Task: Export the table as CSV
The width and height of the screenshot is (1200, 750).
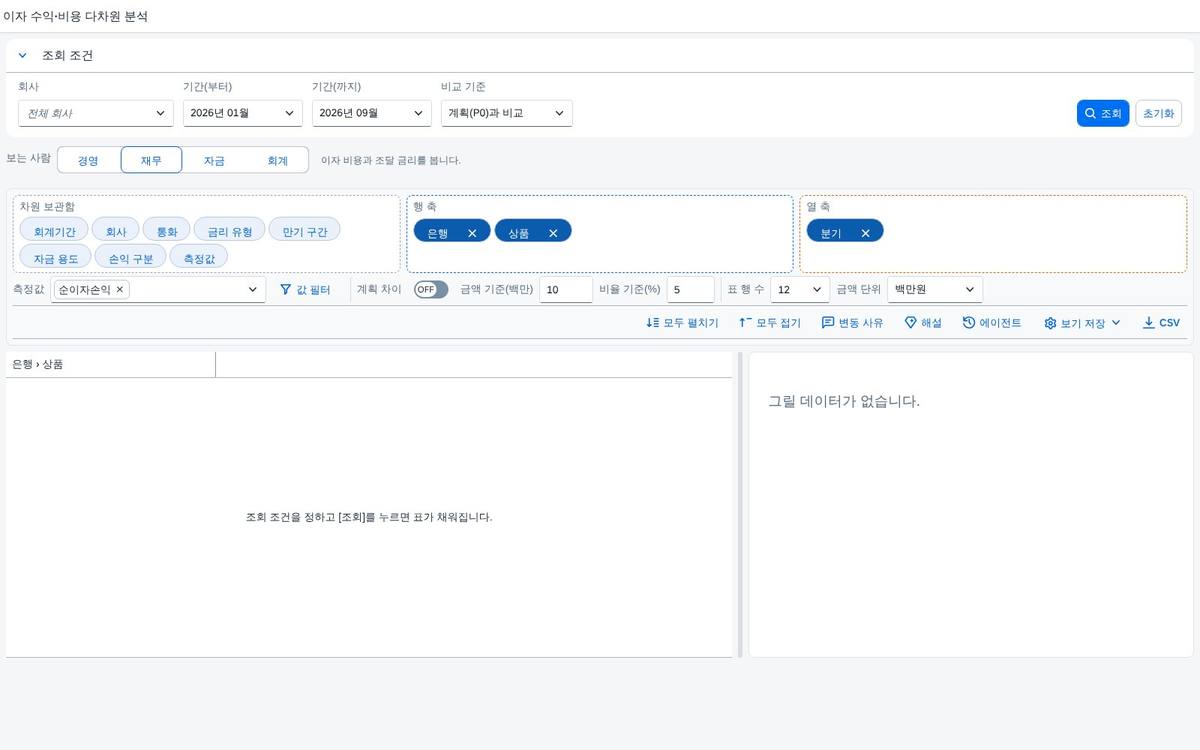Action: [1161, 323]
